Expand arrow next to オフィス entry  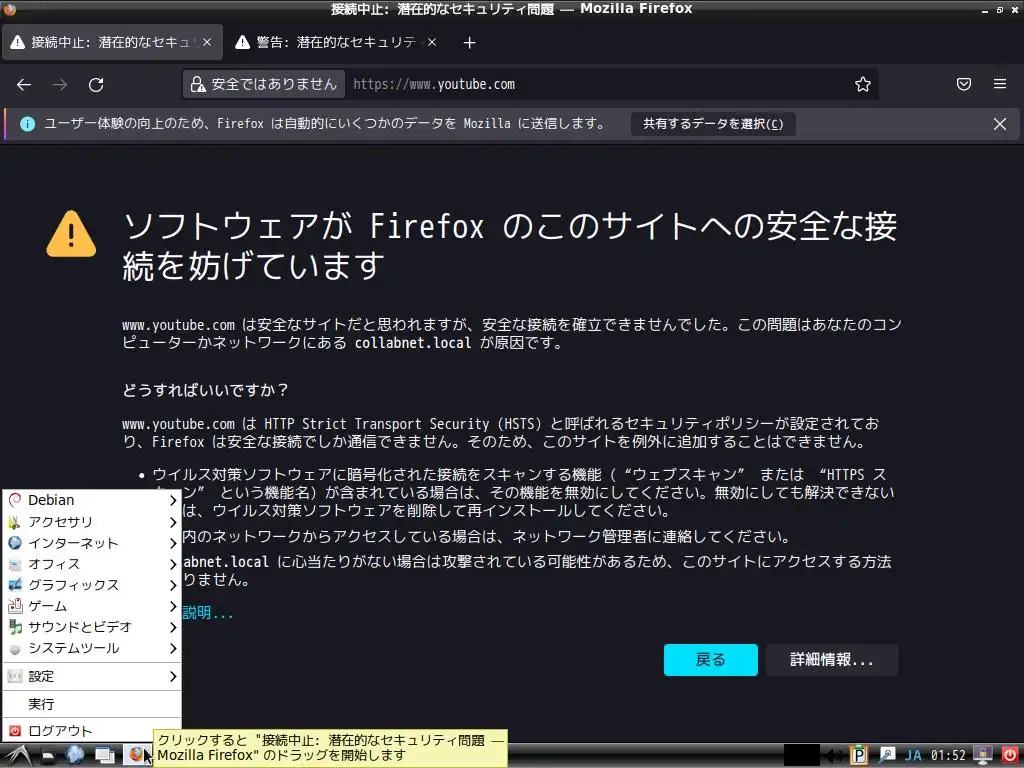click(173, 564)
